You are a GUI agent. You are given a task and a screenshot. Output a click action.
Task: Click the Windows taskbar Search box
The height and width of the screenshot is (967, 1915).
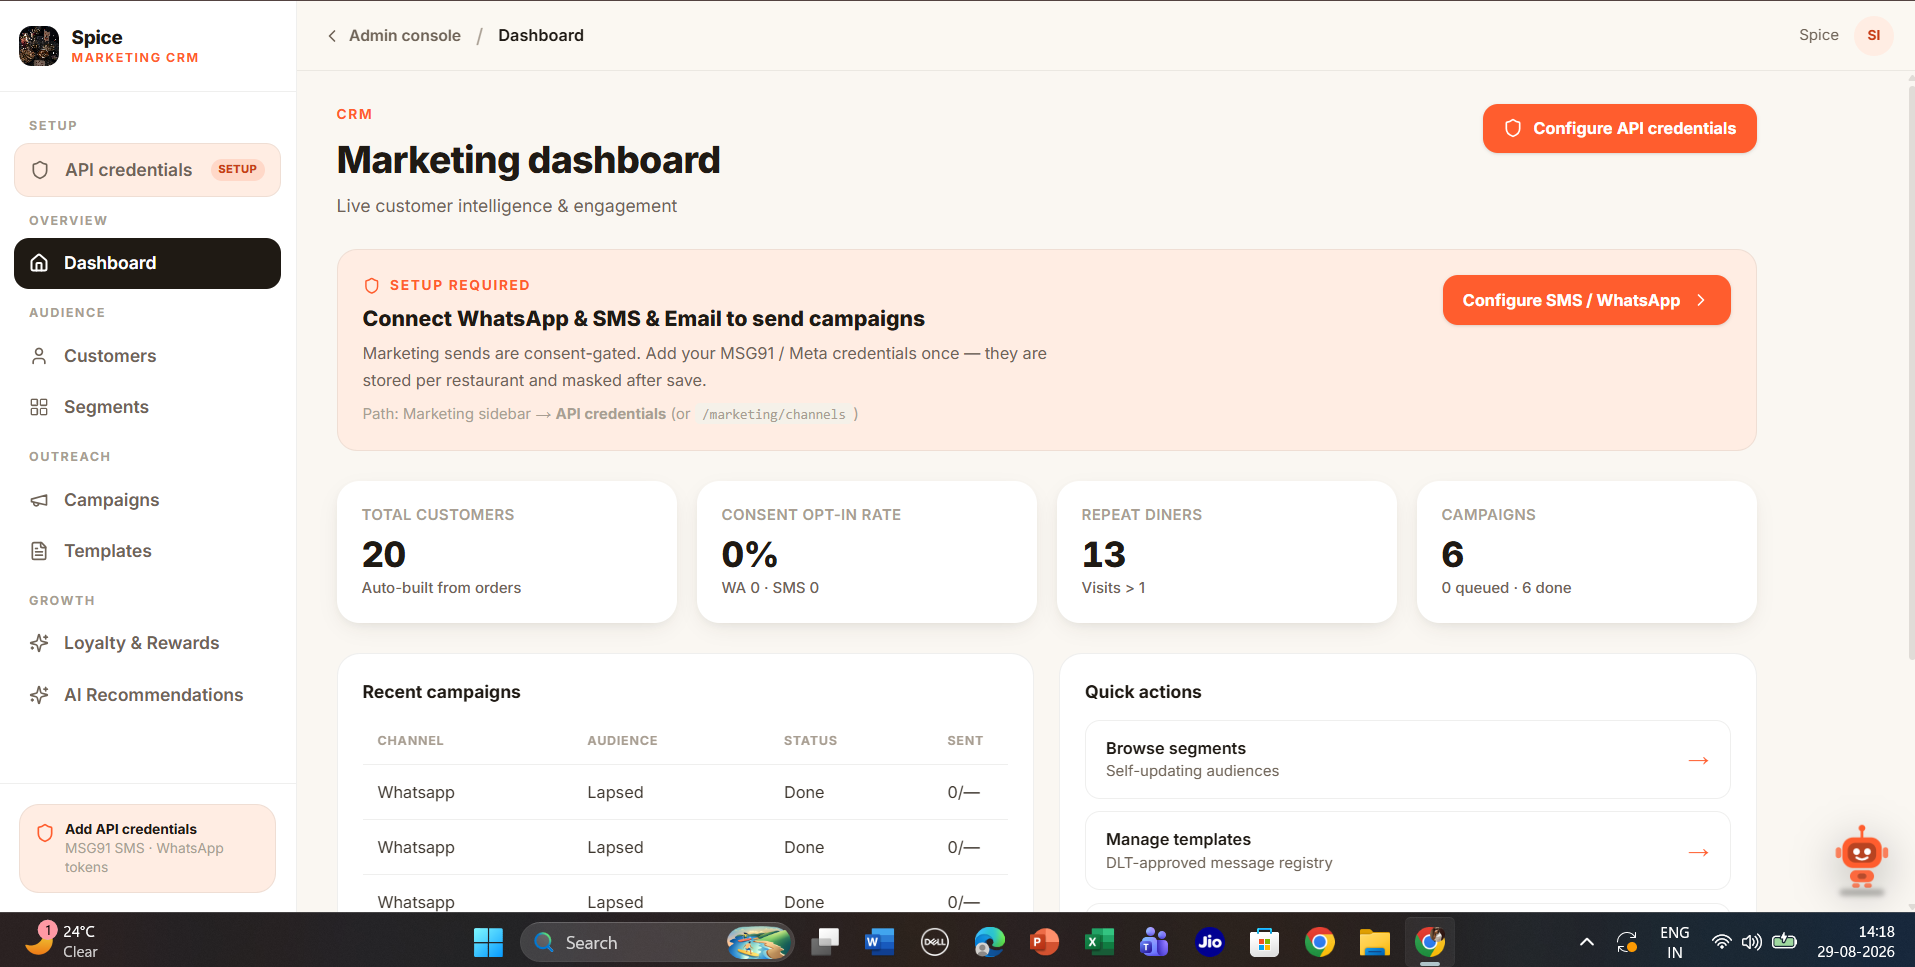coord(657,942)
